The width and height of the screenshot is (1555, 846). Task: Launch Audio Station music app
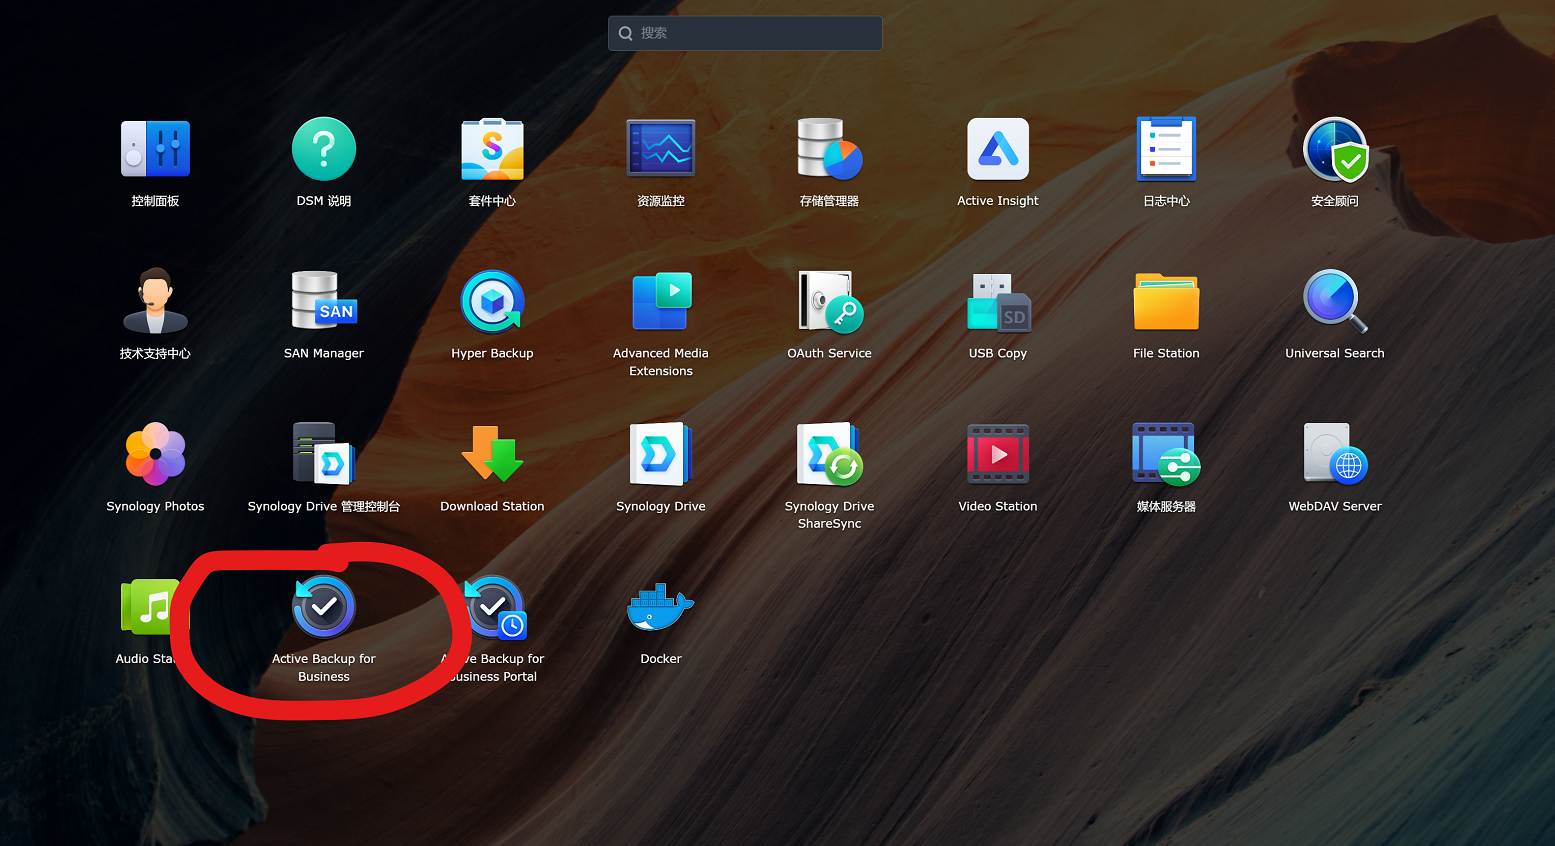pyautogui.click(x=150, y=606)
